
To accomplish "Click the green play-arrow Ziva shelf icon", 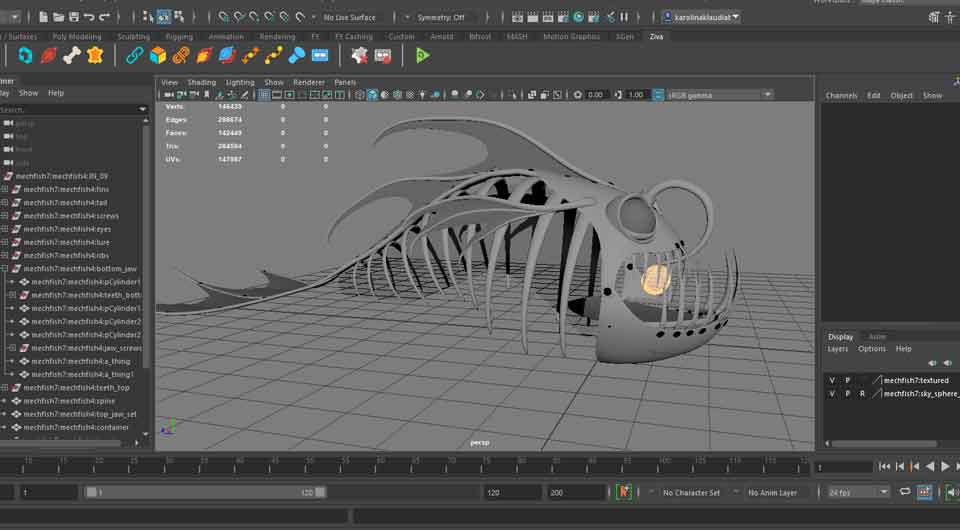I will tap(422, 56).
